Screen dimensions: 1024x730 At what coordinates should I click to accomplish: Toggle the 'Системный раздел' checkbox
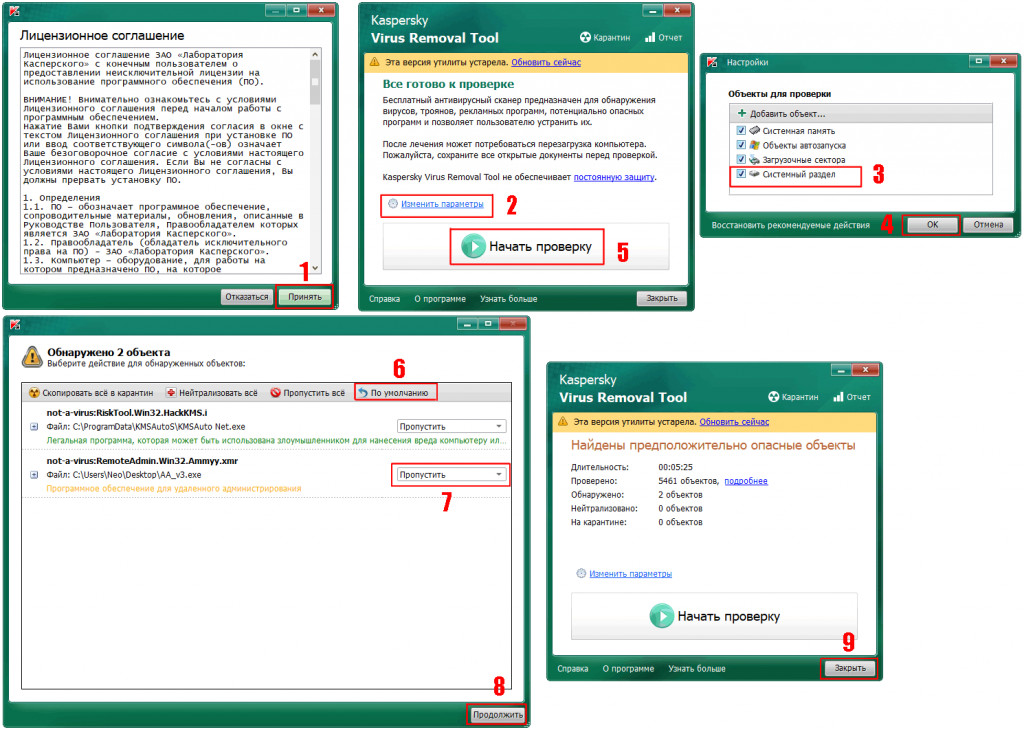(x=741, y=174)
